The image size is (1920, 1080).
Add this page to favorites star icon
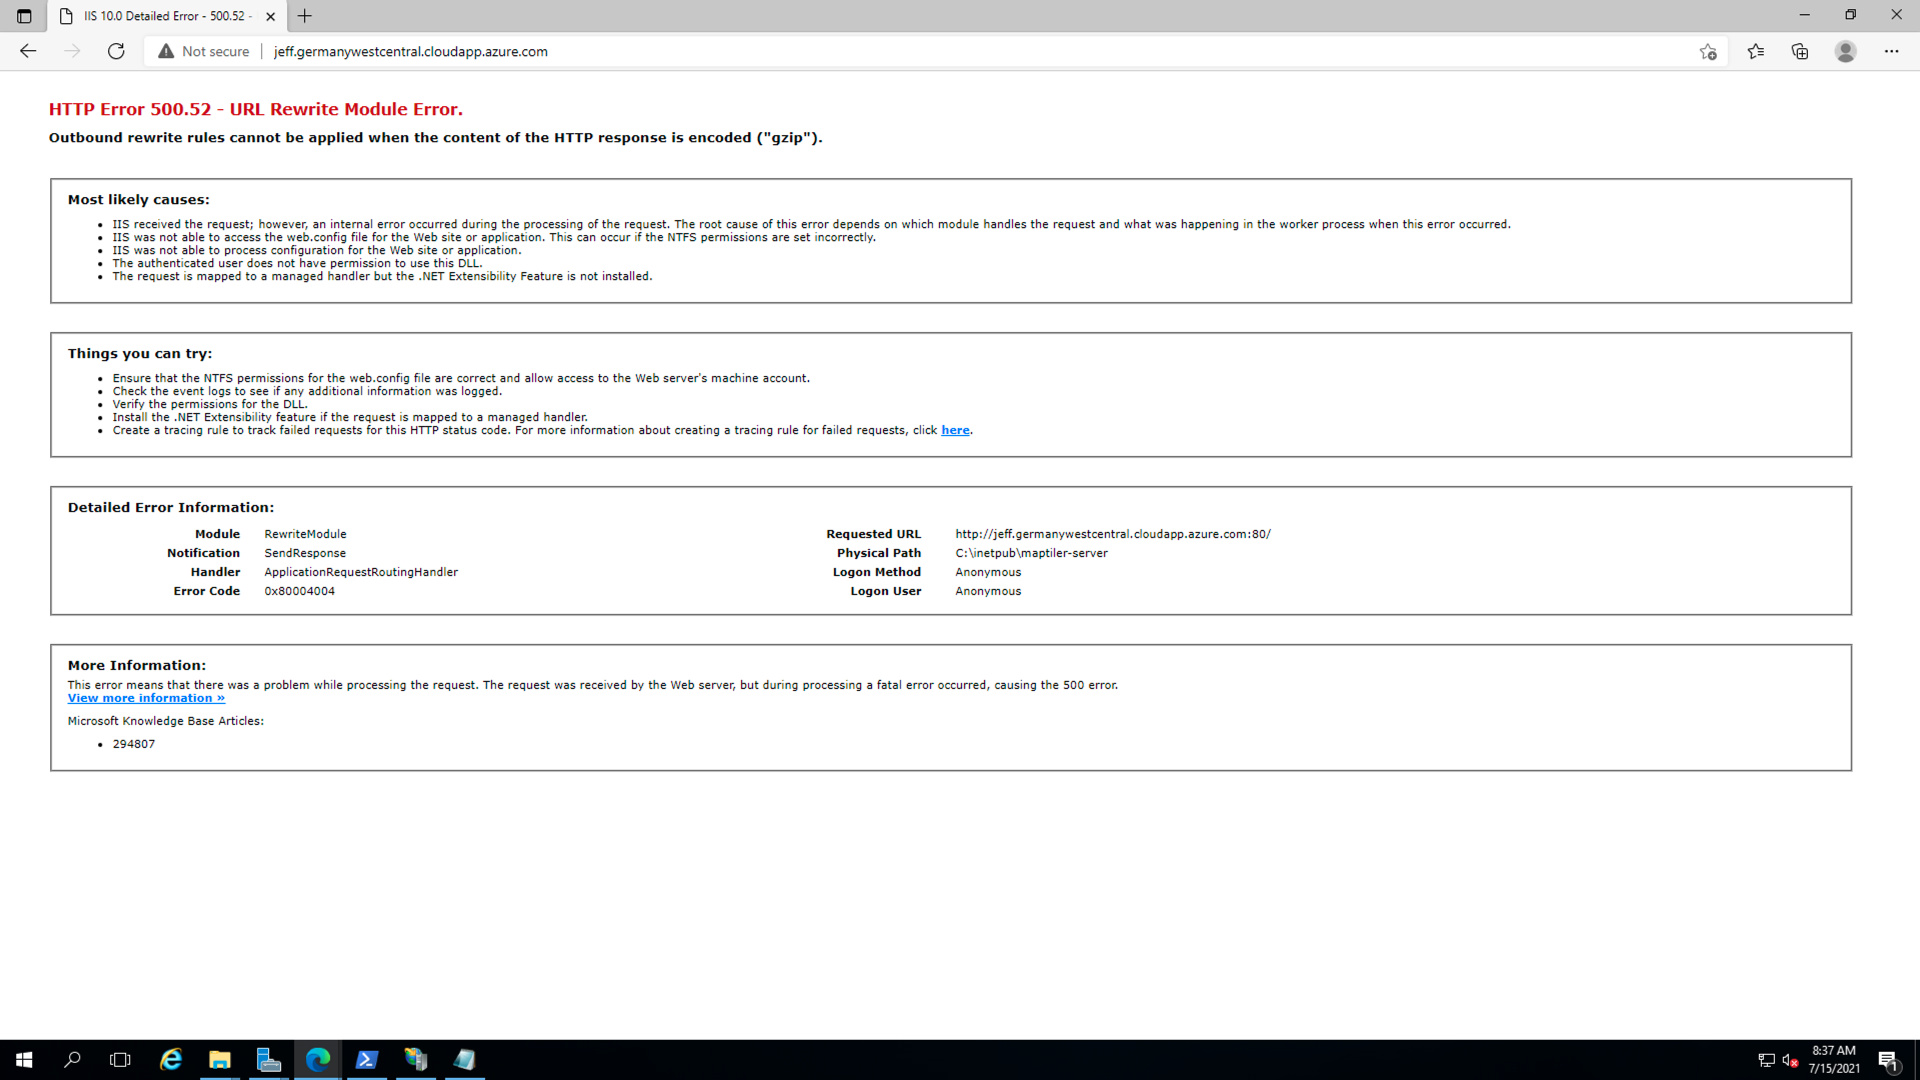[1708, 52]
